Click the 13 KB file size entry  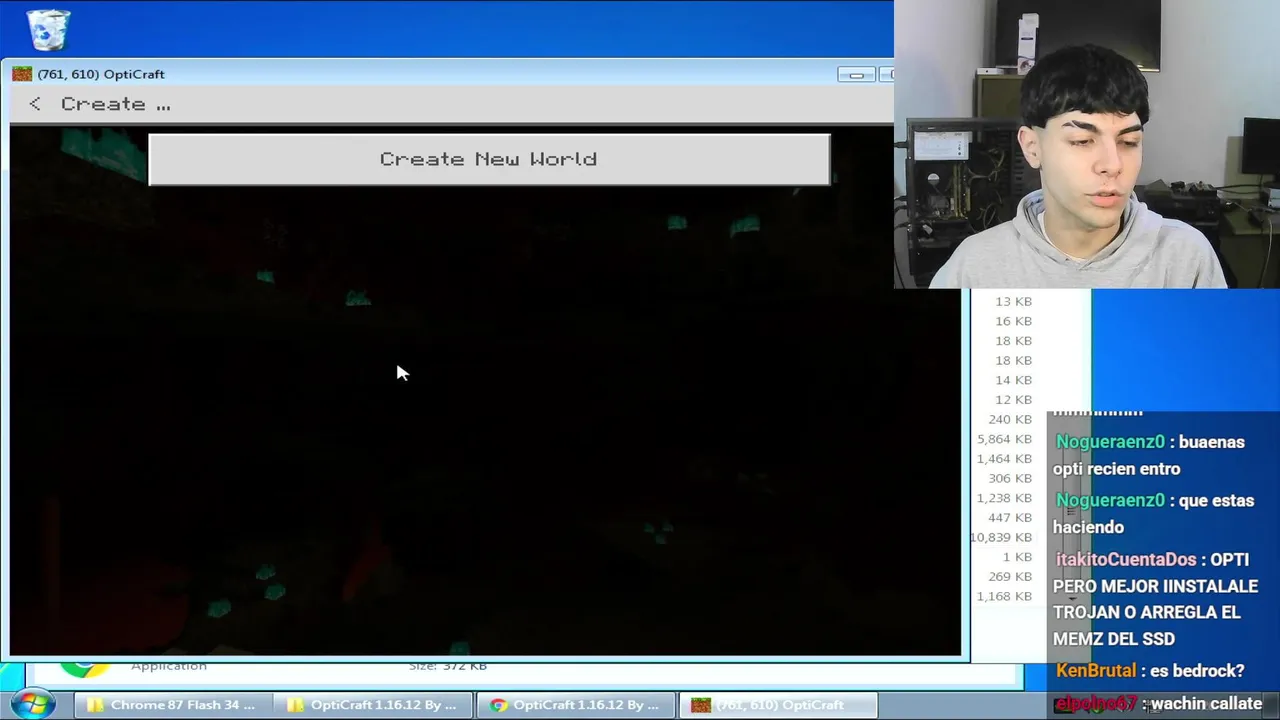(1013, 301)
